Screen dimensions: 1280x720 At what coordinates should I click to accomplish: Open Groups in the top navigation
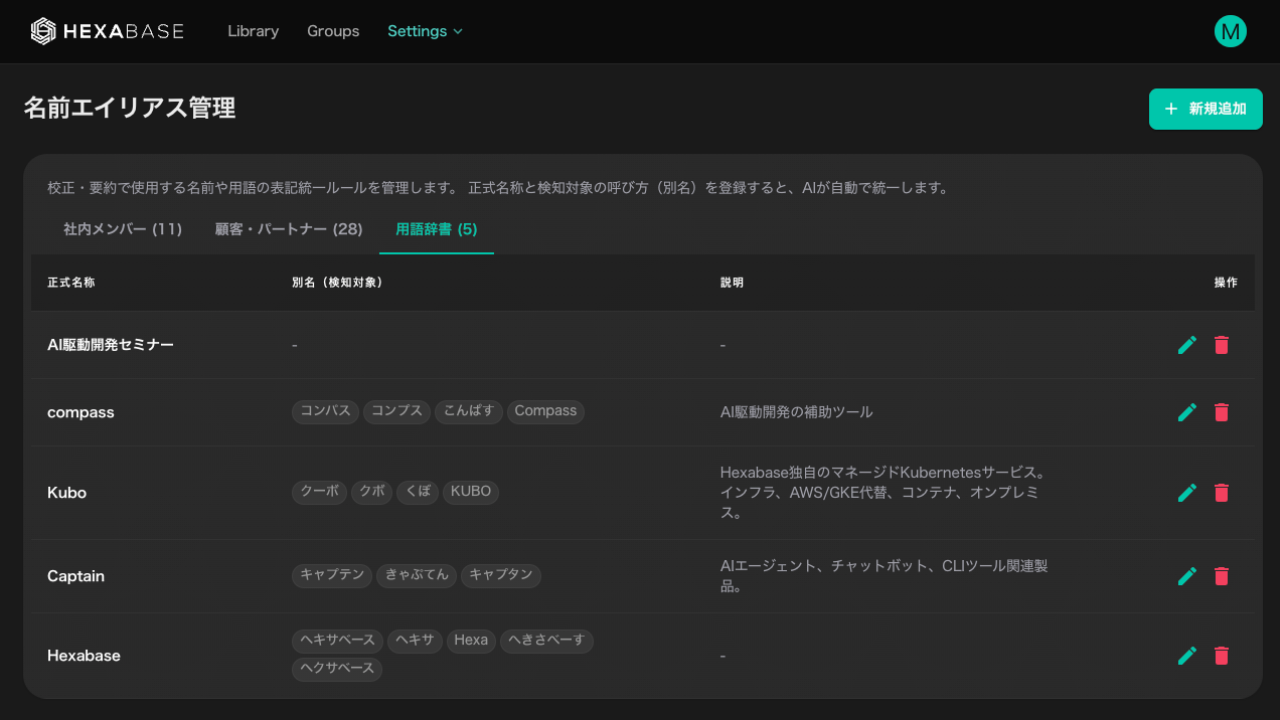click(x=333, y=31)
